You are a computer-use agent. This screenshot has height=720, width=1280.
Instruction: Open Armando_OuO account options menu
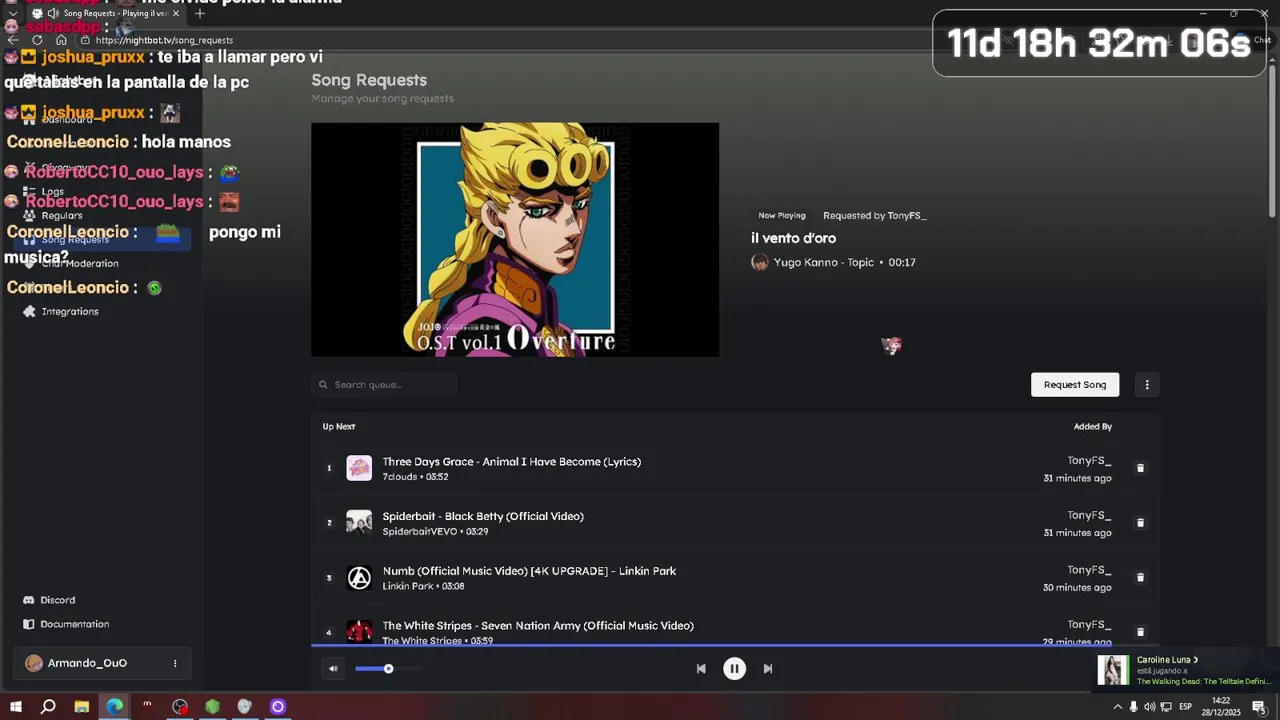[175, 663]
